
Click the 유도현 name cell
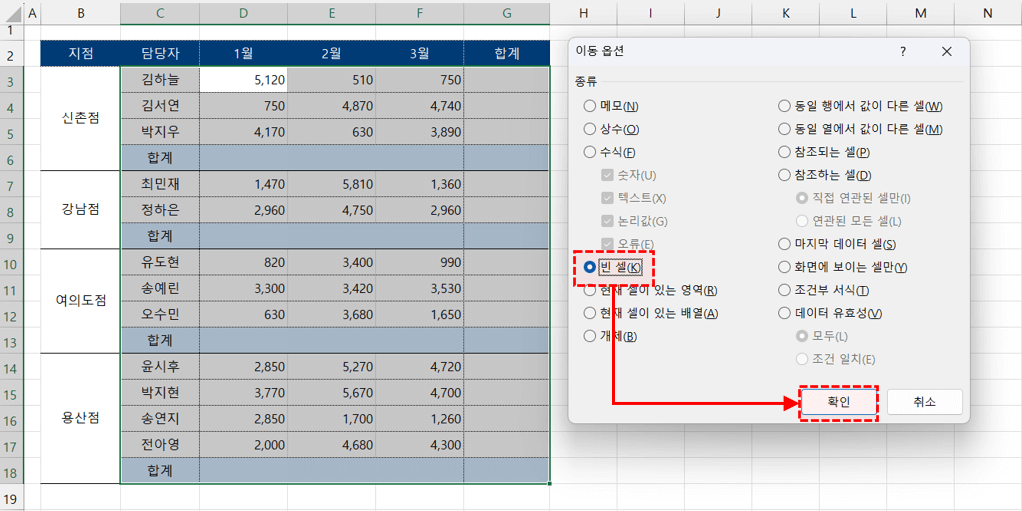(x=160, y=262)
